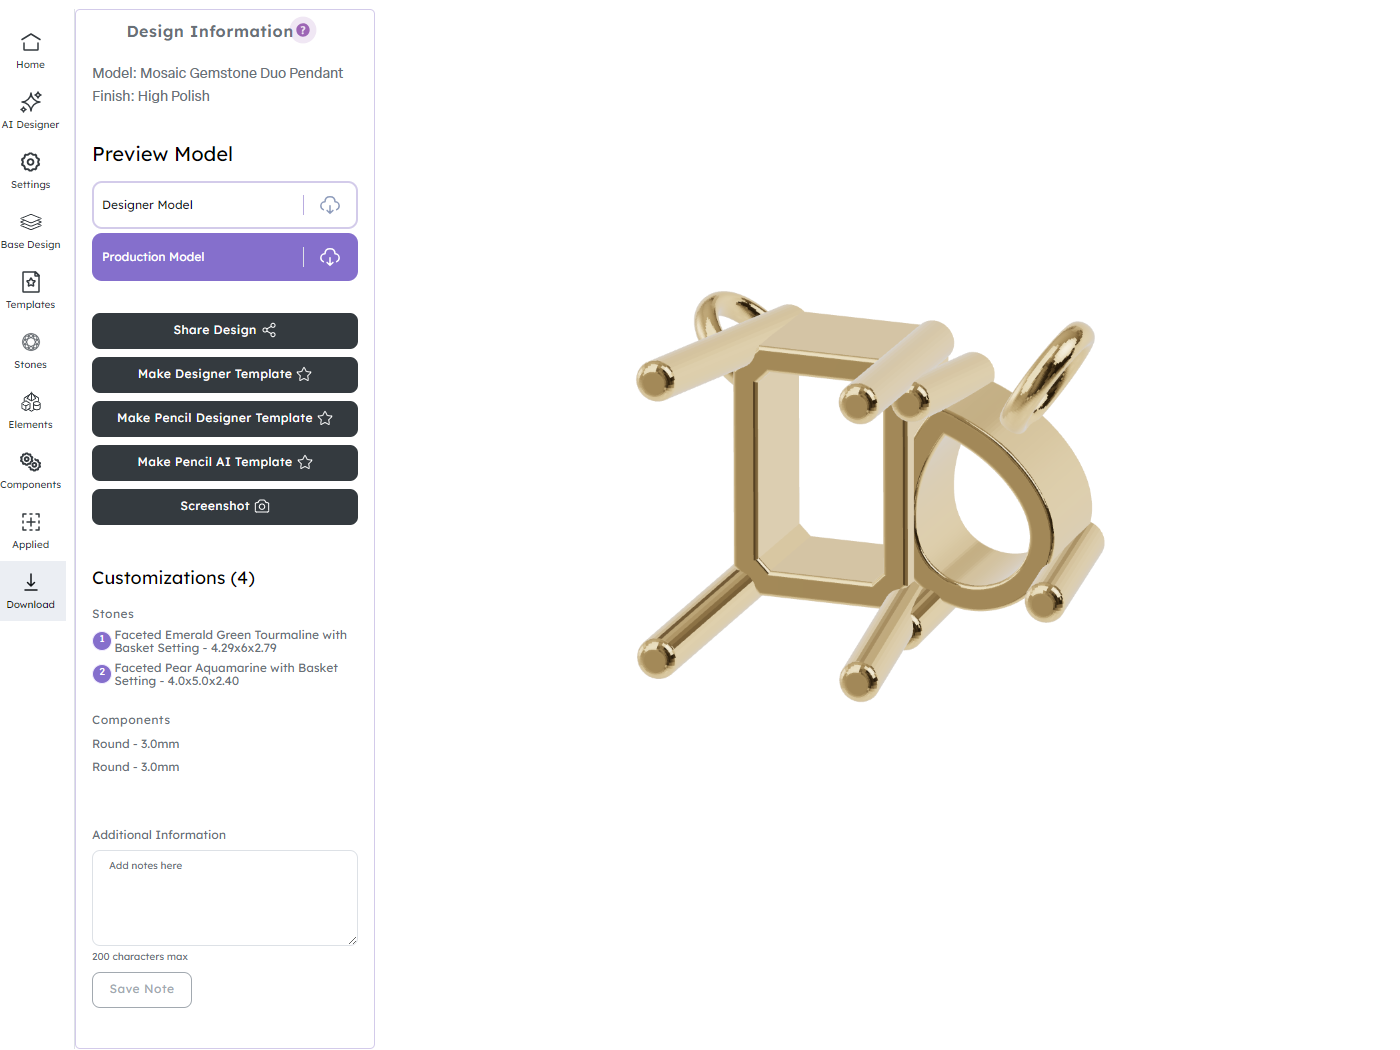Download the Production Model via cloud icon
Screen dimensions: 1400x1050
(330, 257)
